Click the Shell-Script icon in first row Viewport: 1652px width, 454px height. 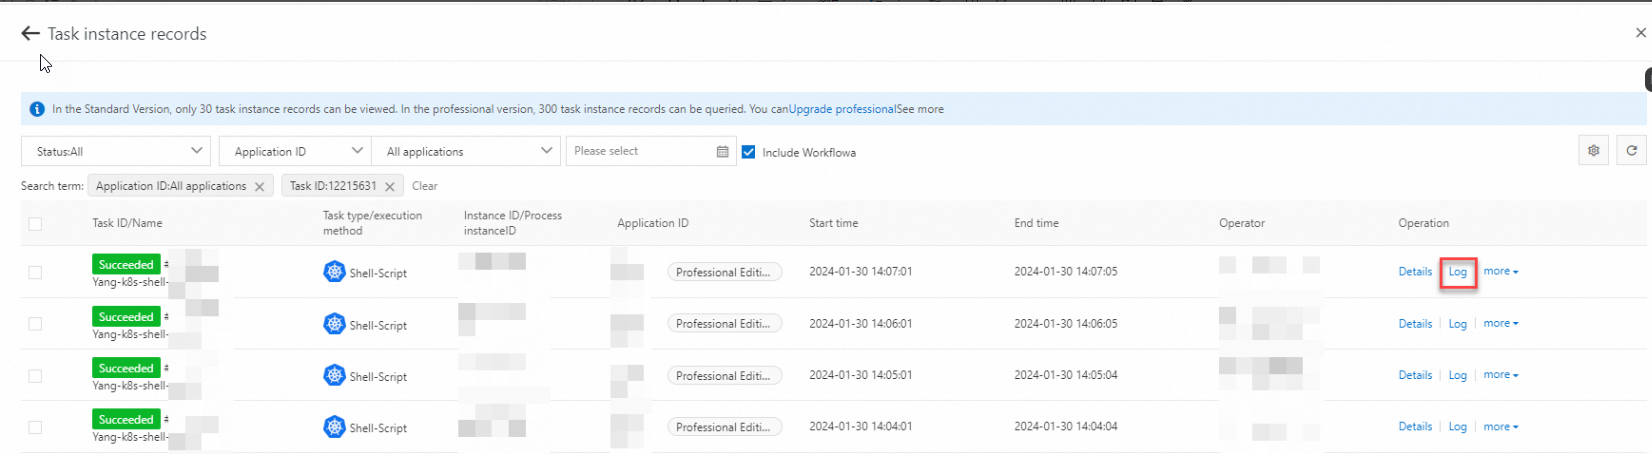334,272
